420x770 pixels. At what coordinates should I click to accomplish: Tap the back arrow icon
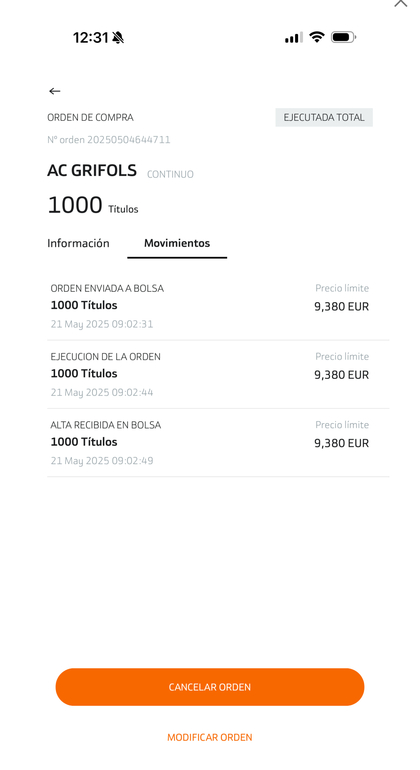55,91
